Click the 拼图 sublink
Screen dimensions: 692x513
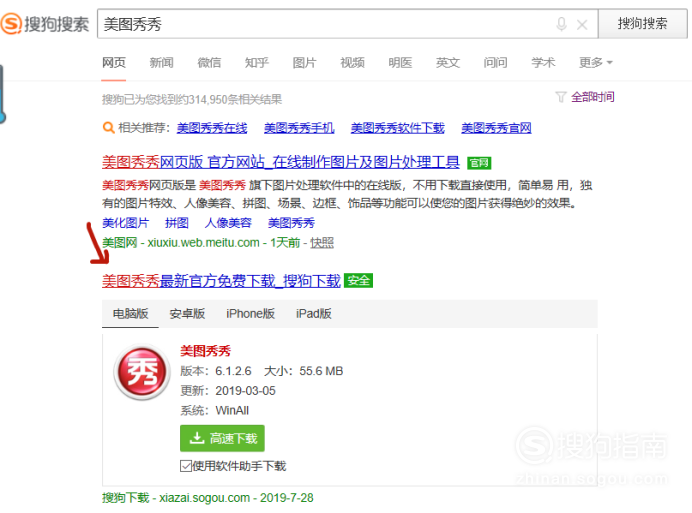[x=177, y=223]
